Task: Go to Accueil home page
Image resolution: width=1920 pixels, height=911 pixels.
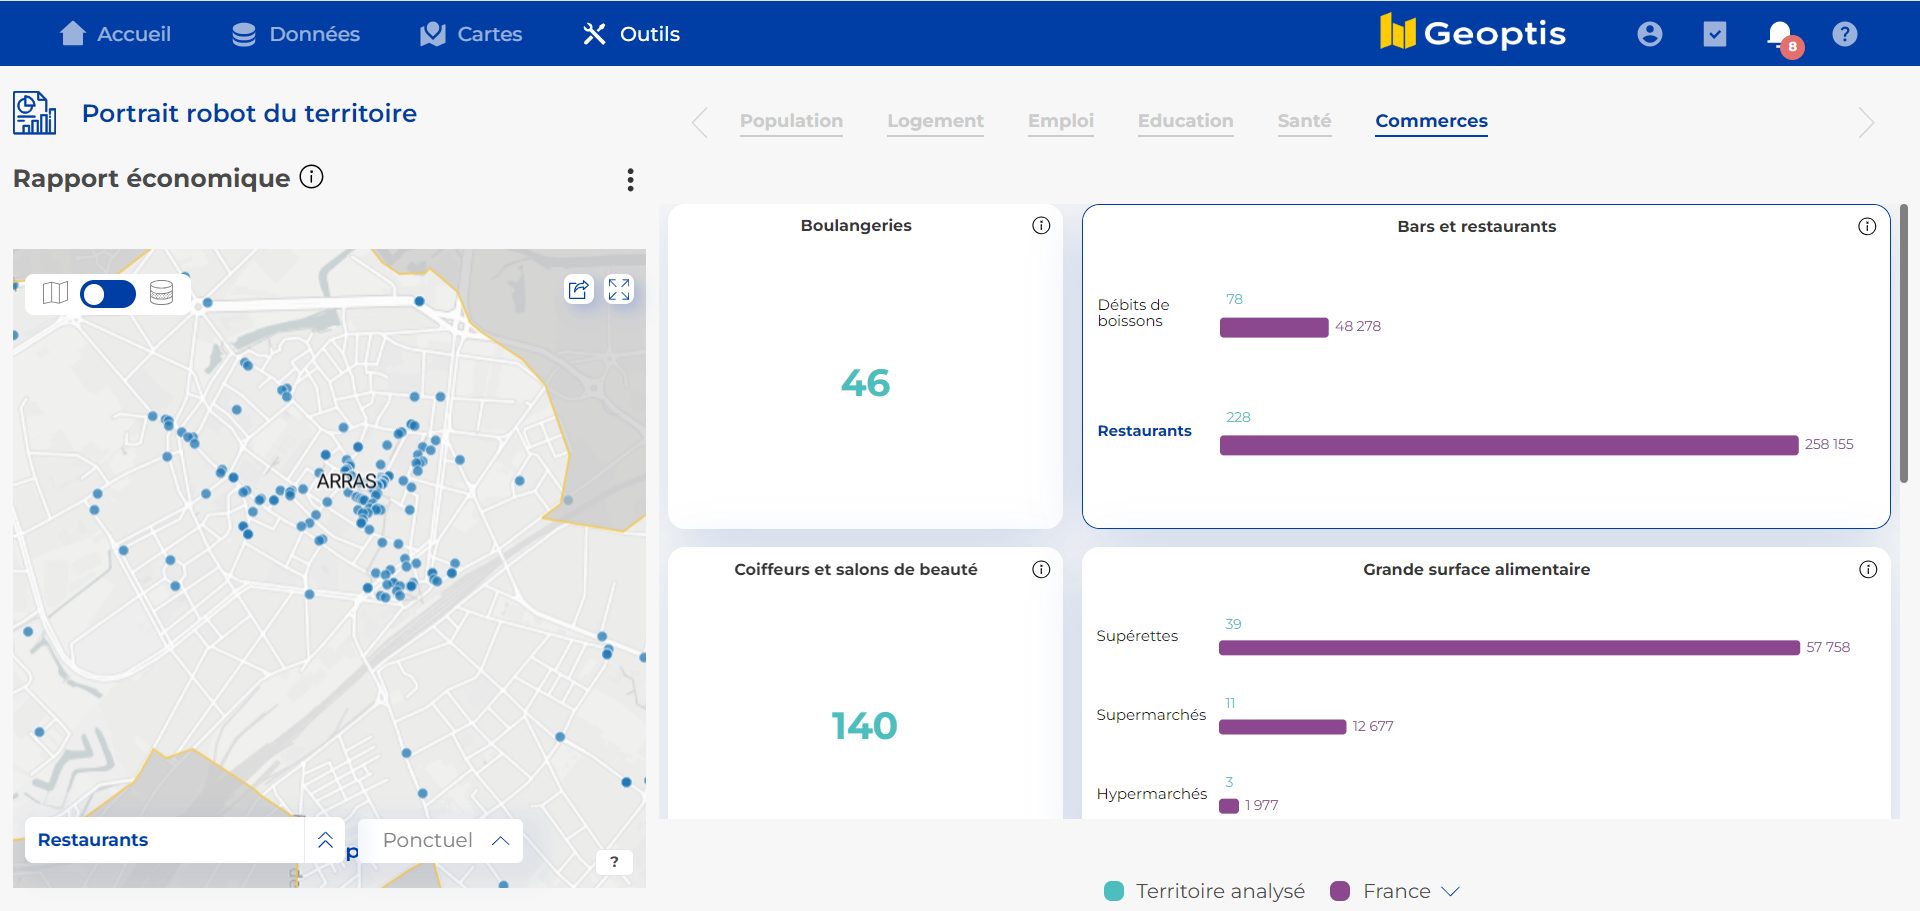Action: pyautogui.click(x=116, y=34)
